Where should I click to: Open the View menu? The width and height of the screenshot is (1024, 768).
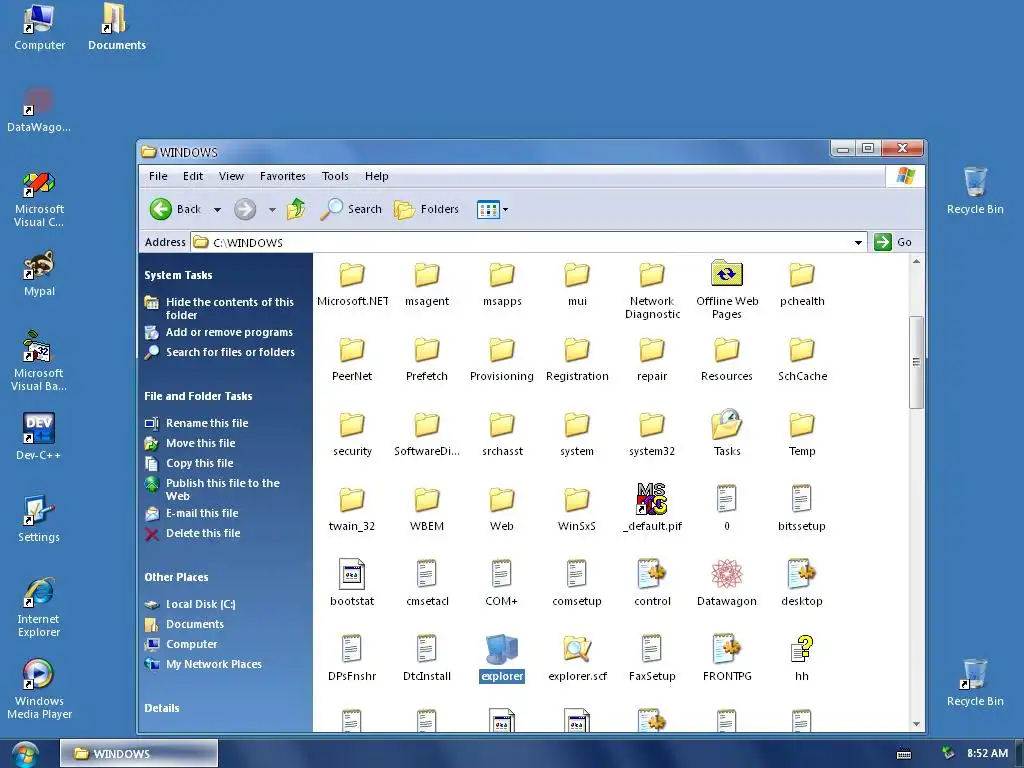(231, 176)
